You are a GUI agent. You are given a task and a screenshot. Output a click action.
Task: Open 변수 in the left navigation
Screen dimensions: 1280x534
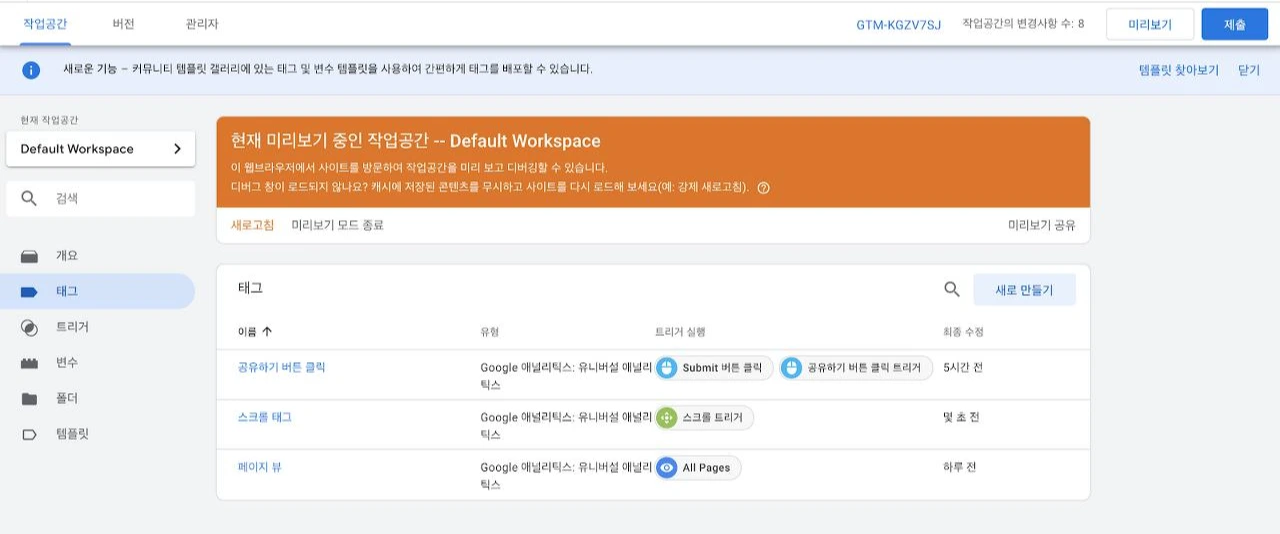tap(66, 363)
